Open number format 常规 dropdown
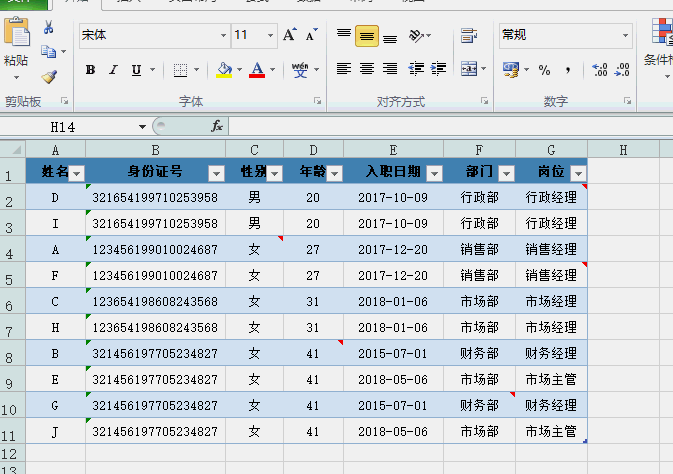This screenshot has height=474, width=673. tap(625, 35)
